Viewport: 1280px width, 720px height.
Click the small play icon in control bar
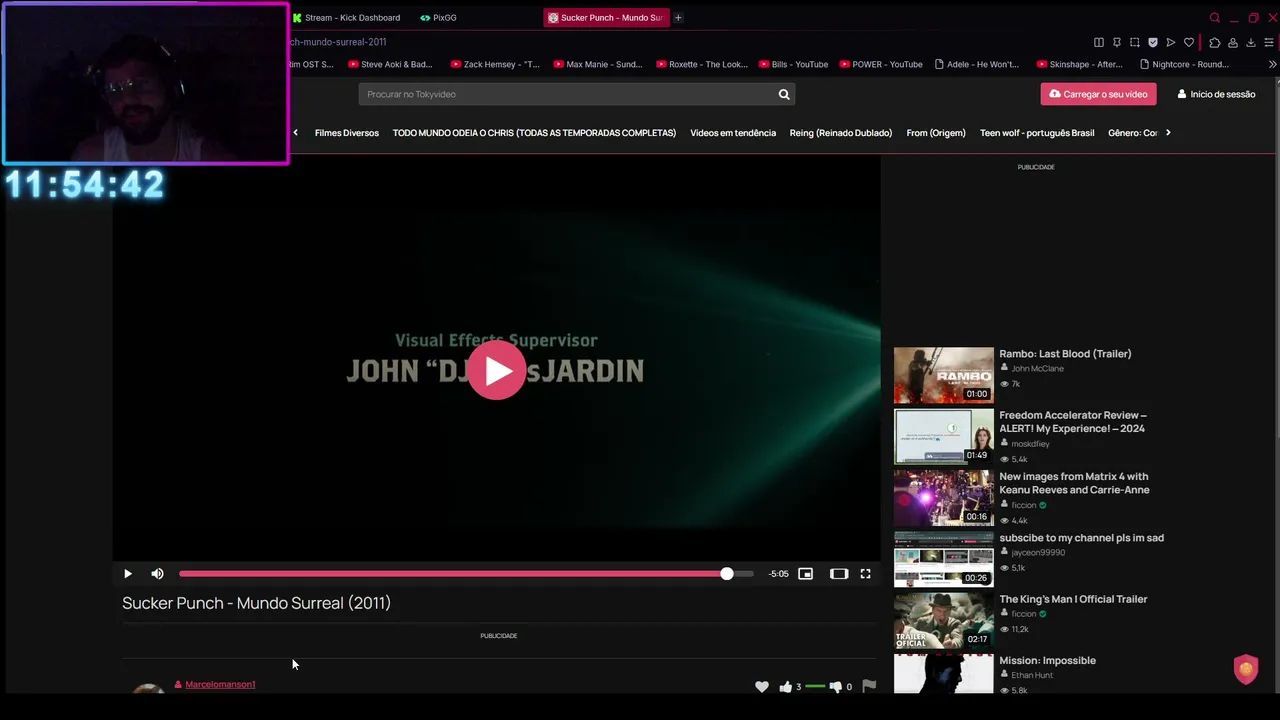[x=127, y=574]
